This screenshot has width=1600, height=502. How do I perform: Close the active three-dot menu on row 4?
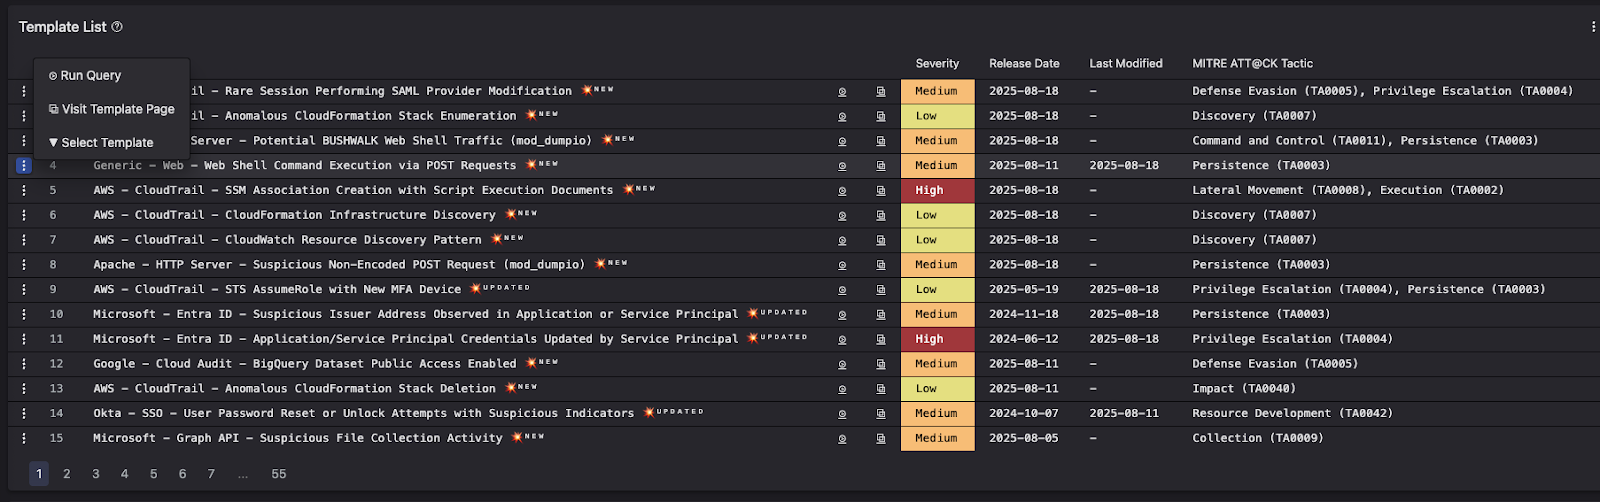(24, 166)
